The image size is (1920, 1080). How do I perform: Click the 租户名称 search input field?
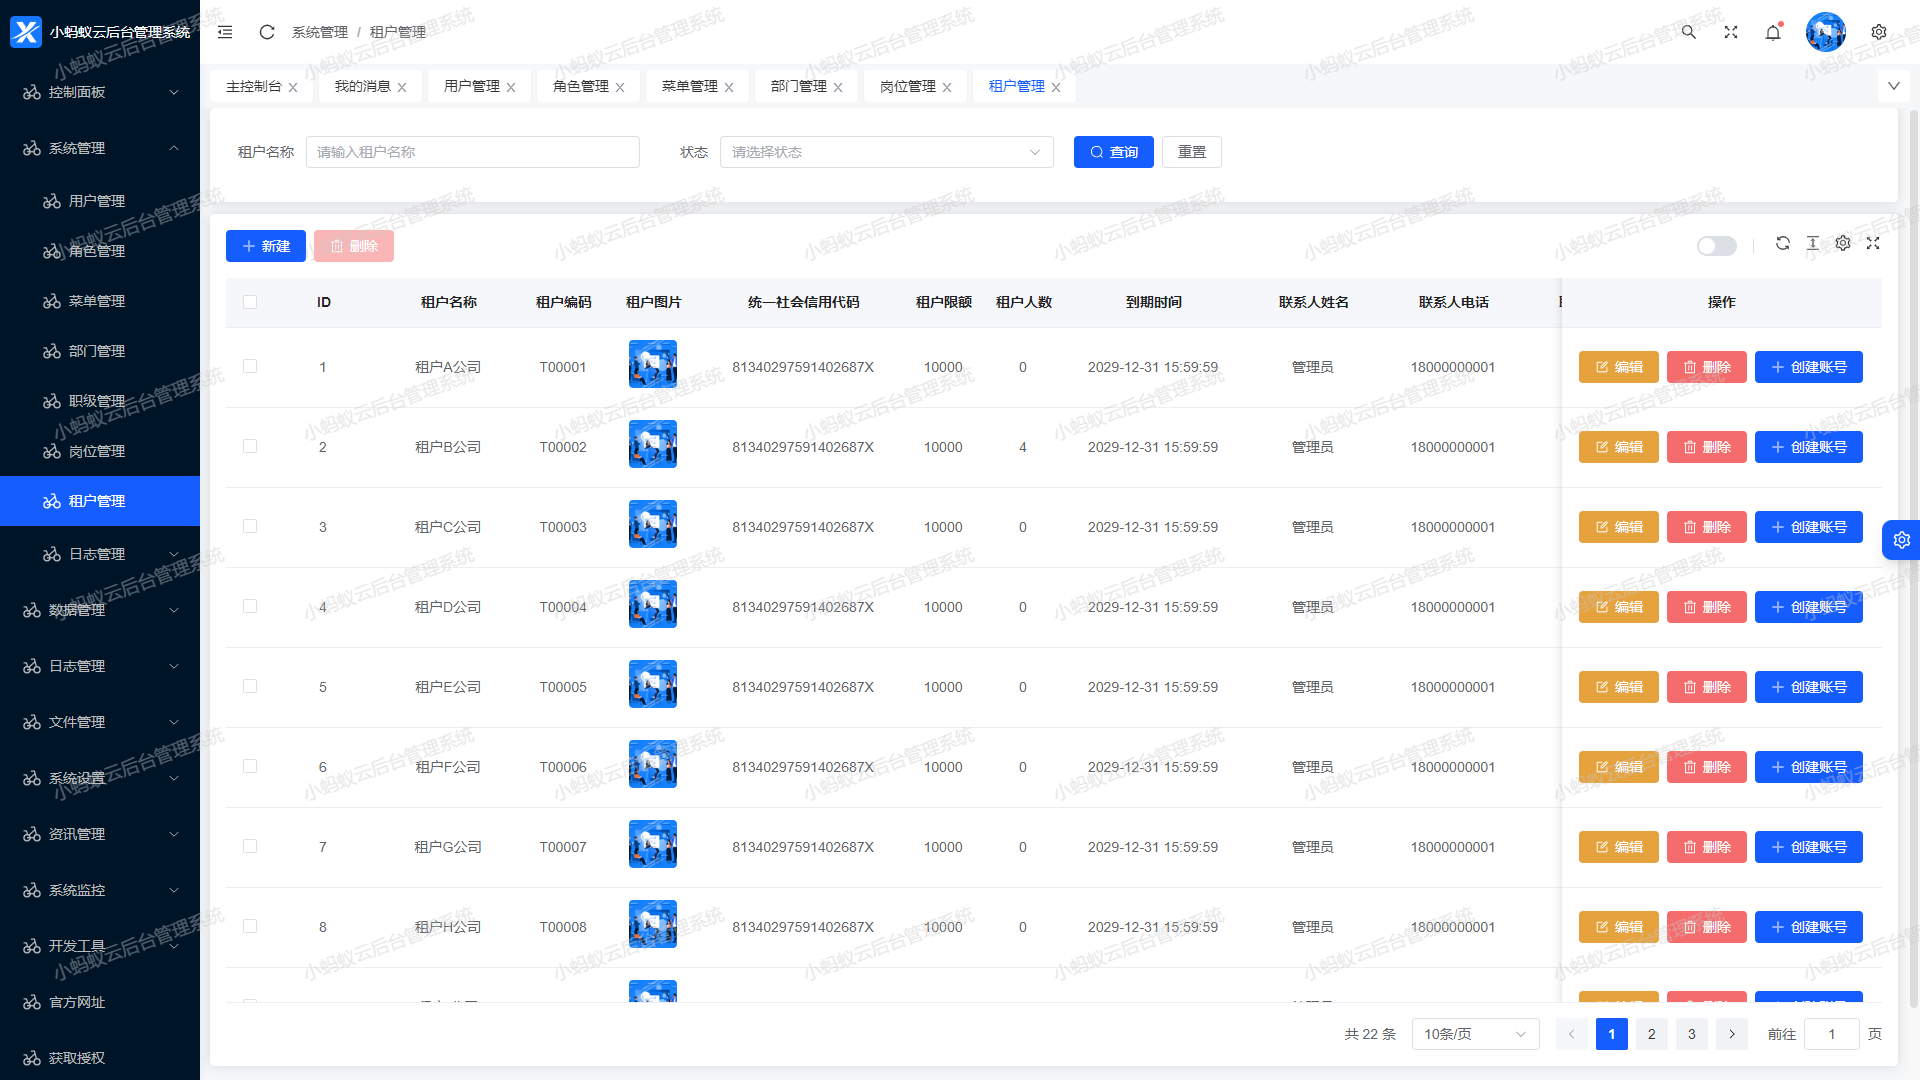[472, 152]
